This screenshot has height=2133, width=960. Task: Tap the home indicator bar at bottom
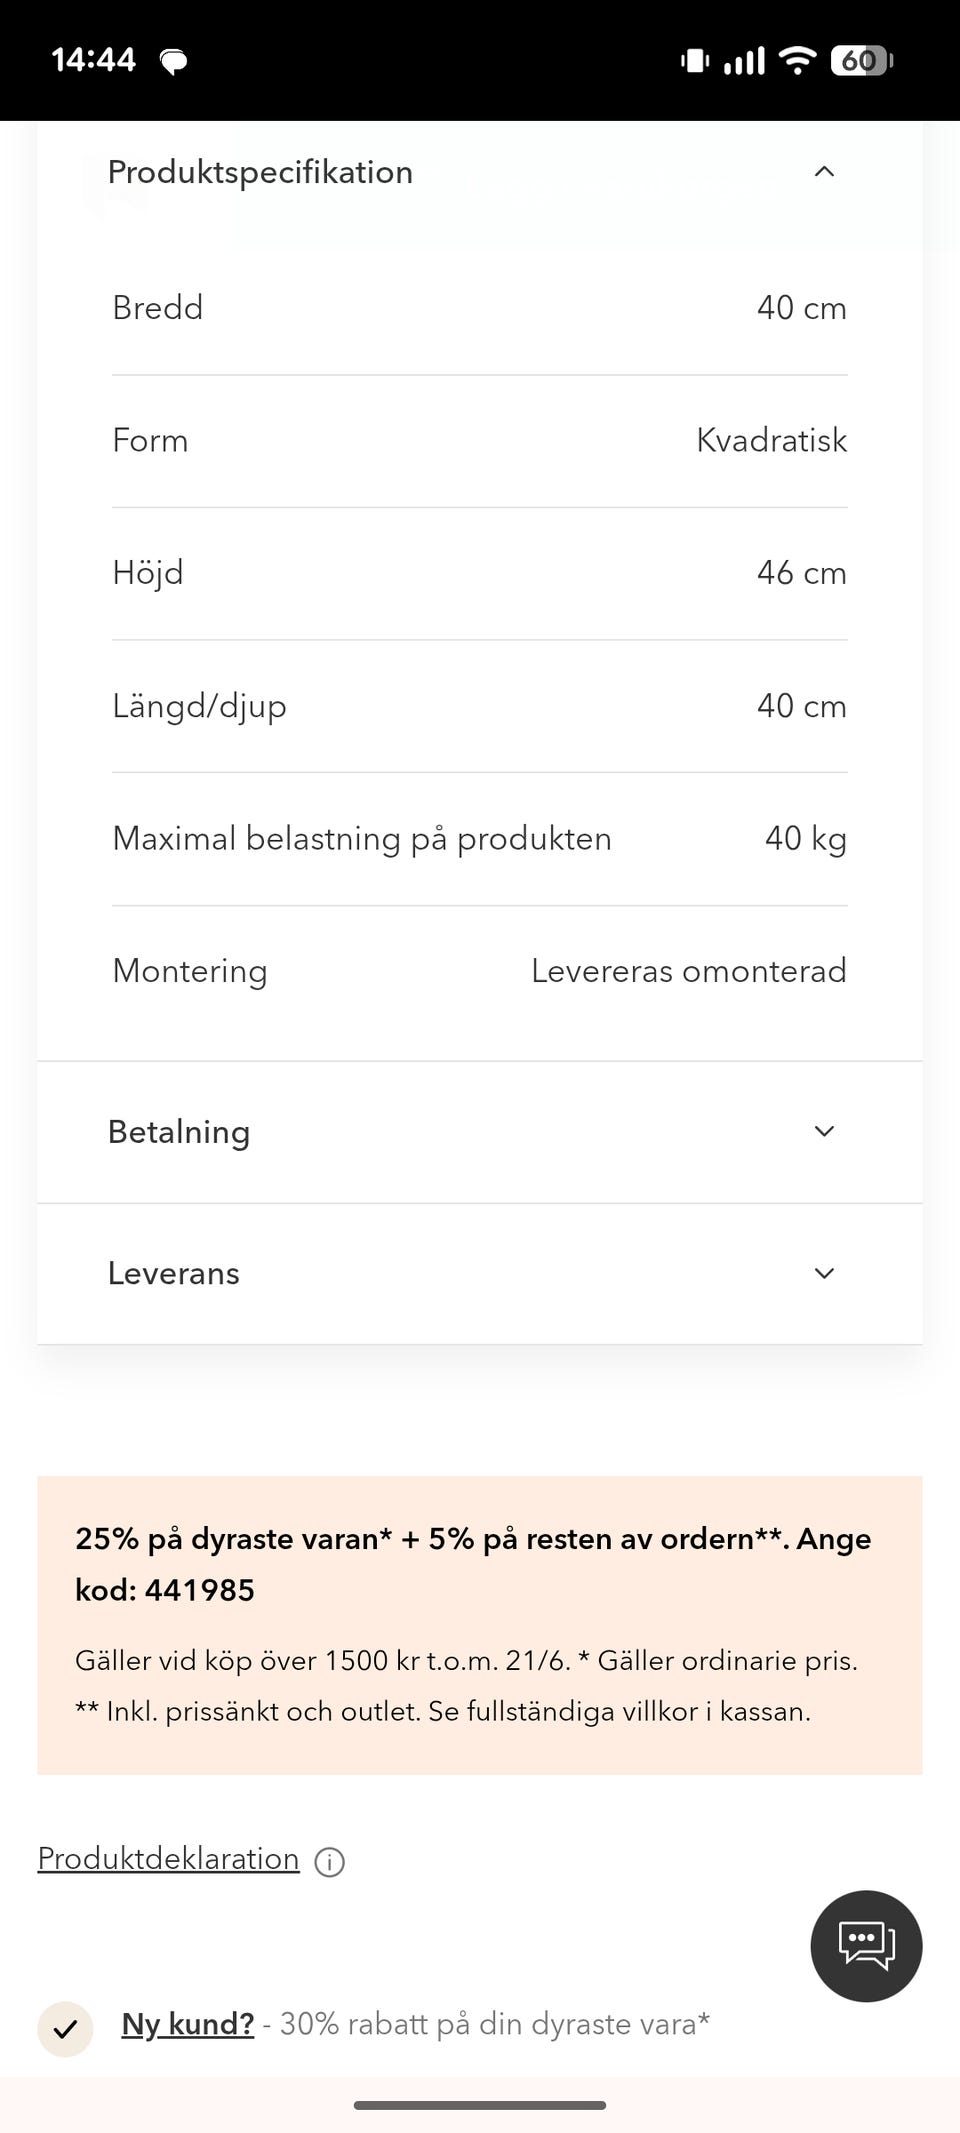(480, 2105)
